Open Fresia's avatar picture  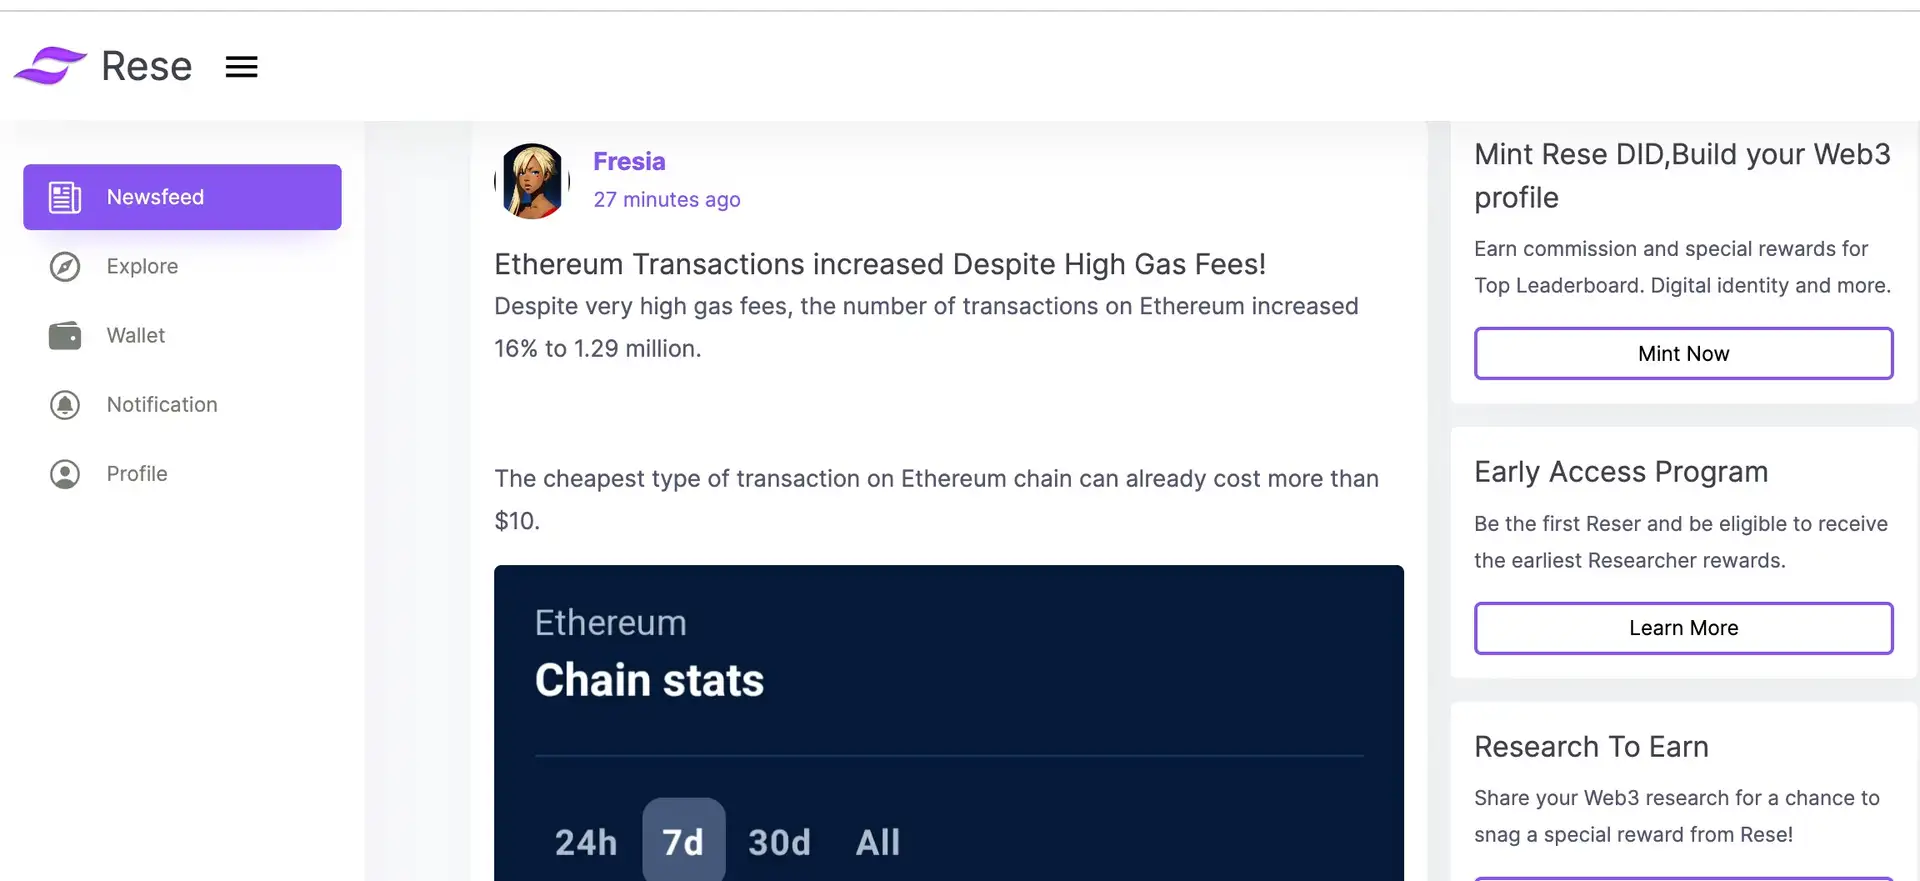(532, 181)
